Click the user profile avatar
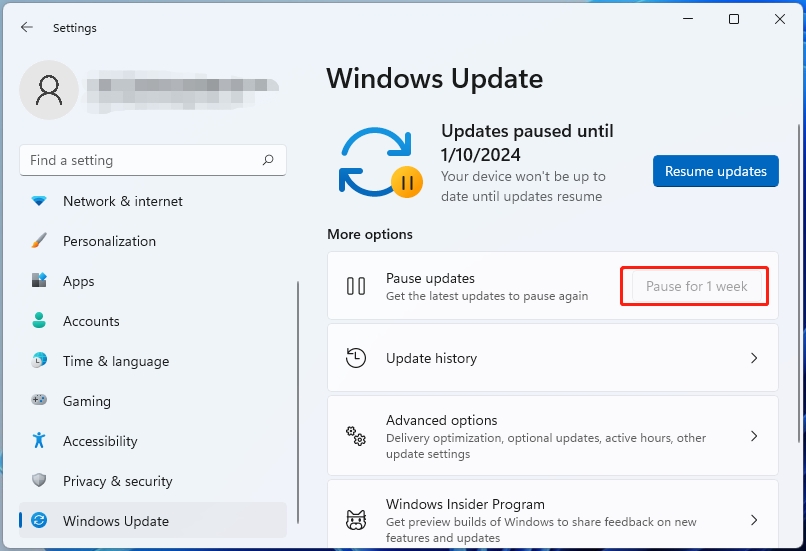The width and height of the screenshot is (806, 551). pyautogui.click(x=49, y=90)
